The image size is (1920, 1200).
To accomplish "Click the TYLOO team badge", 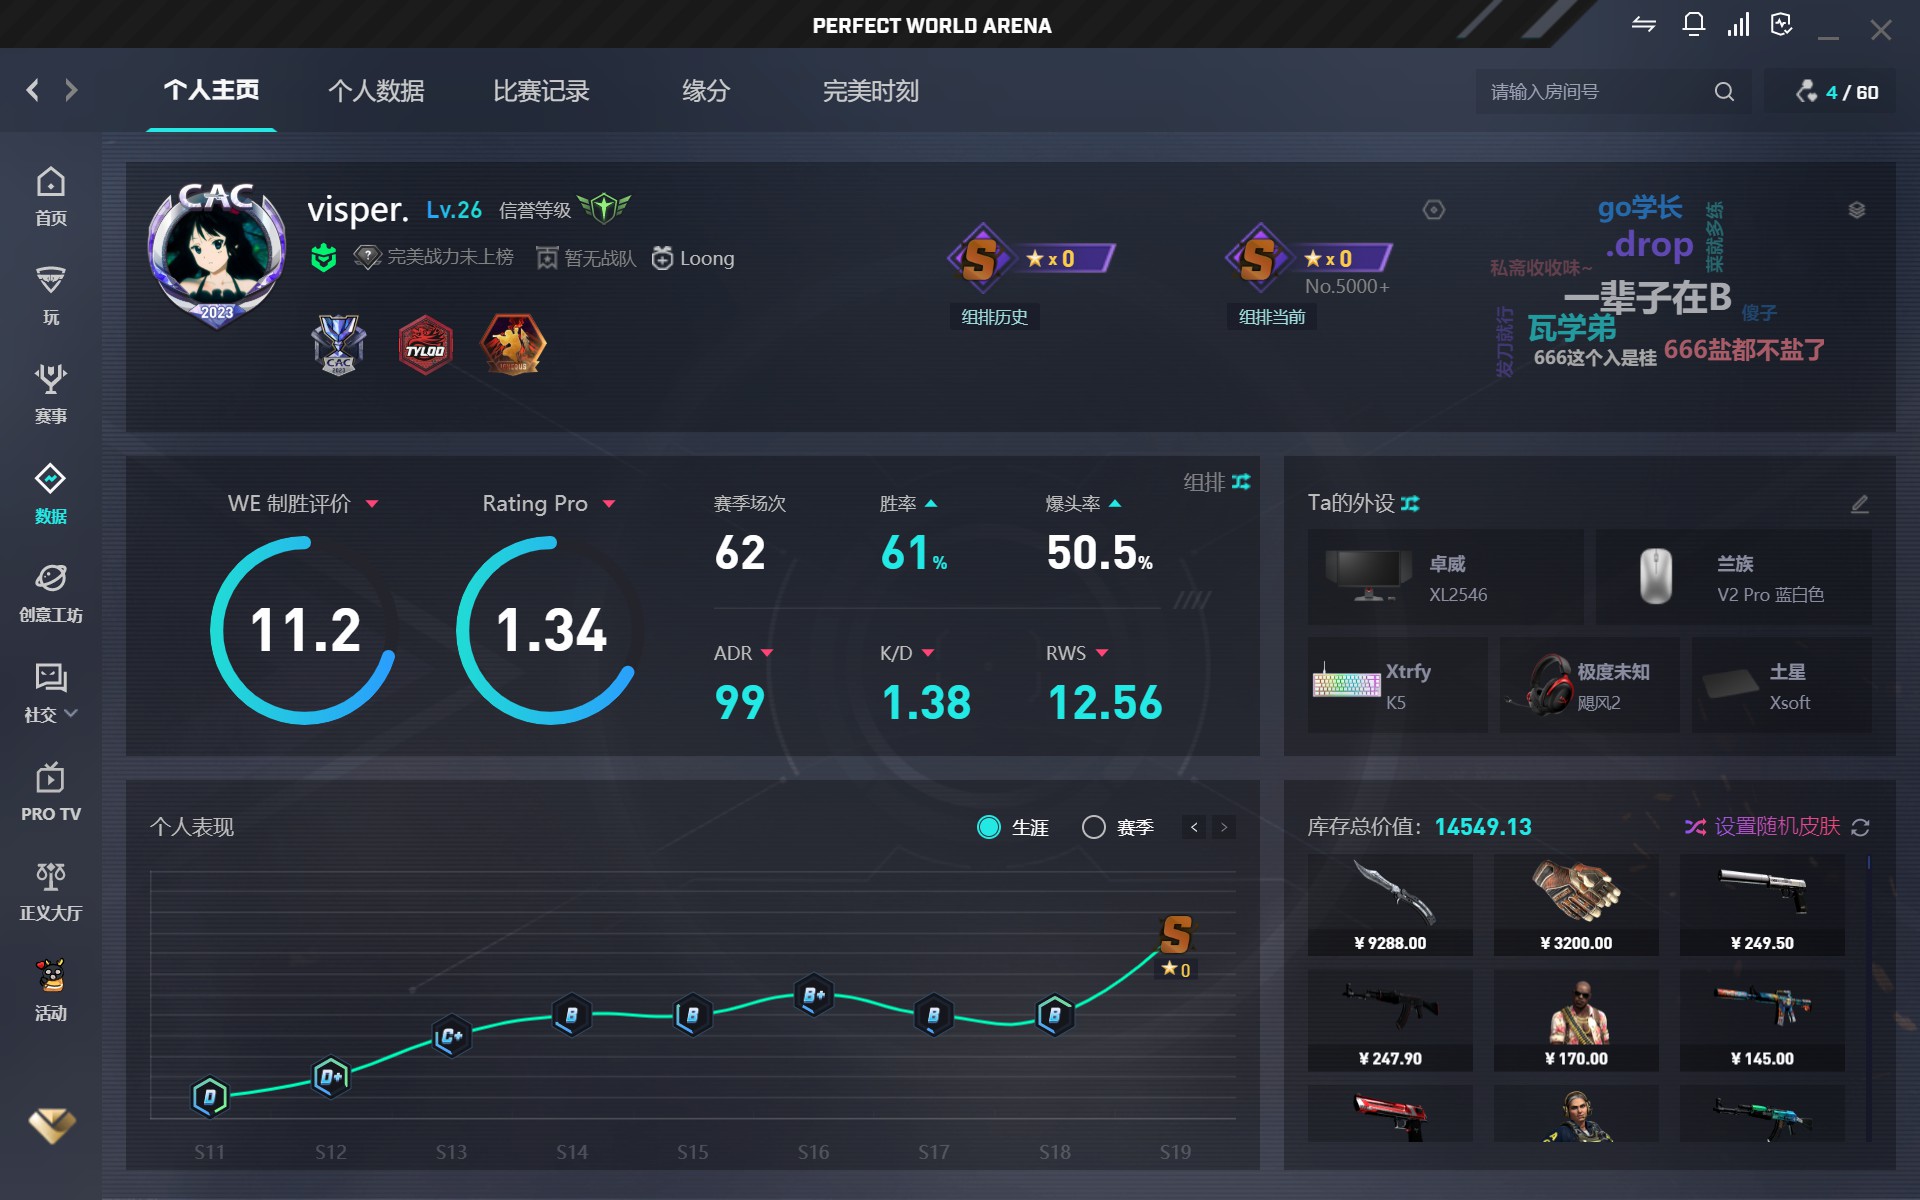I will pyautogui.click(x=425, y=345).
